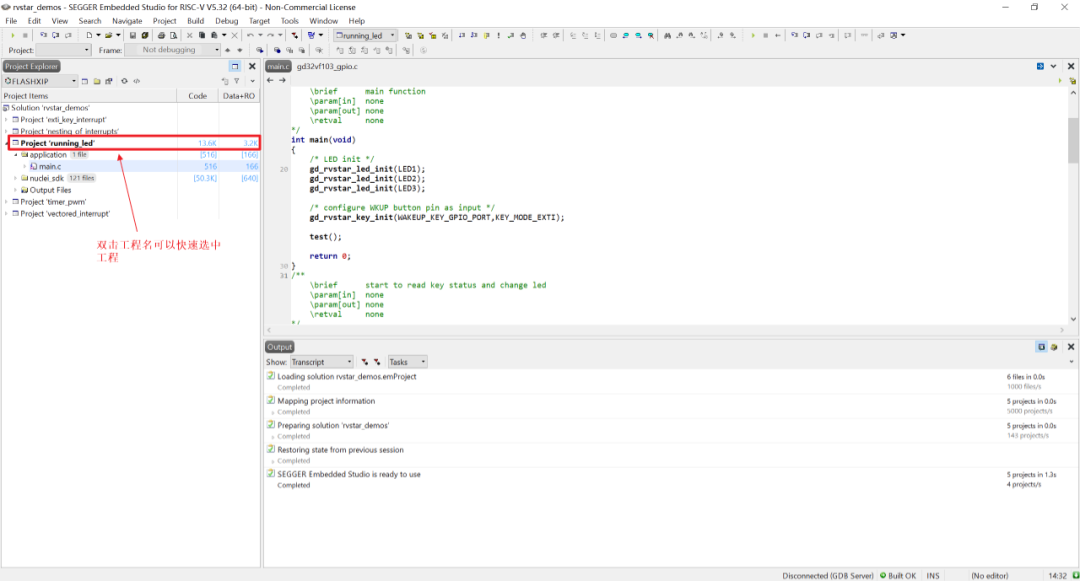Click the 'Built OK' status indicator
Viewport: 1080px width, 581px height.
coord(897,575)
